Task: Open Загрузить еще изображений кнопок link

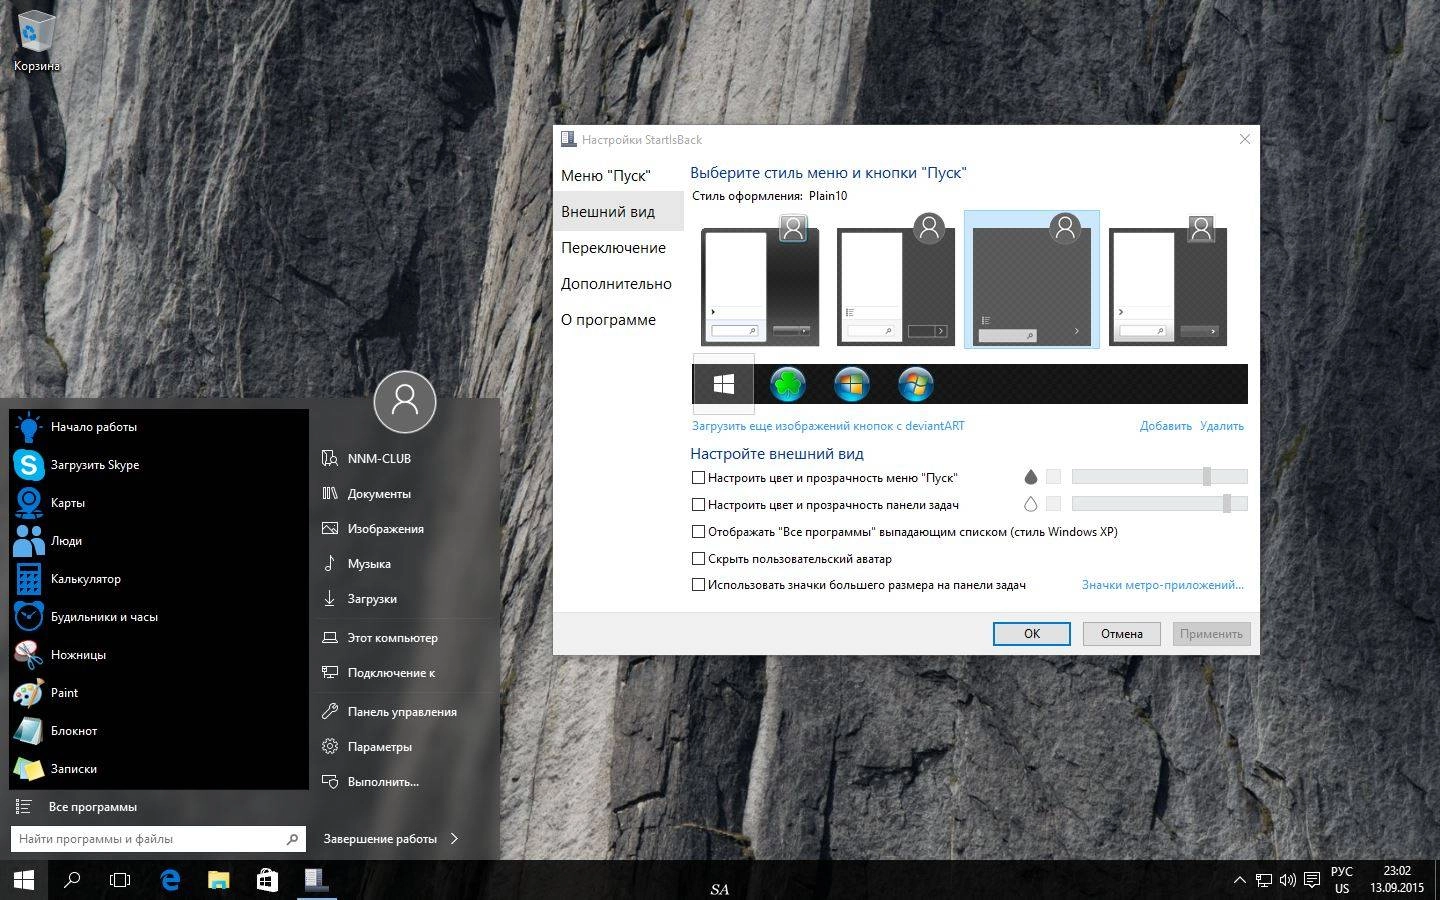Action: click(828, 426)
